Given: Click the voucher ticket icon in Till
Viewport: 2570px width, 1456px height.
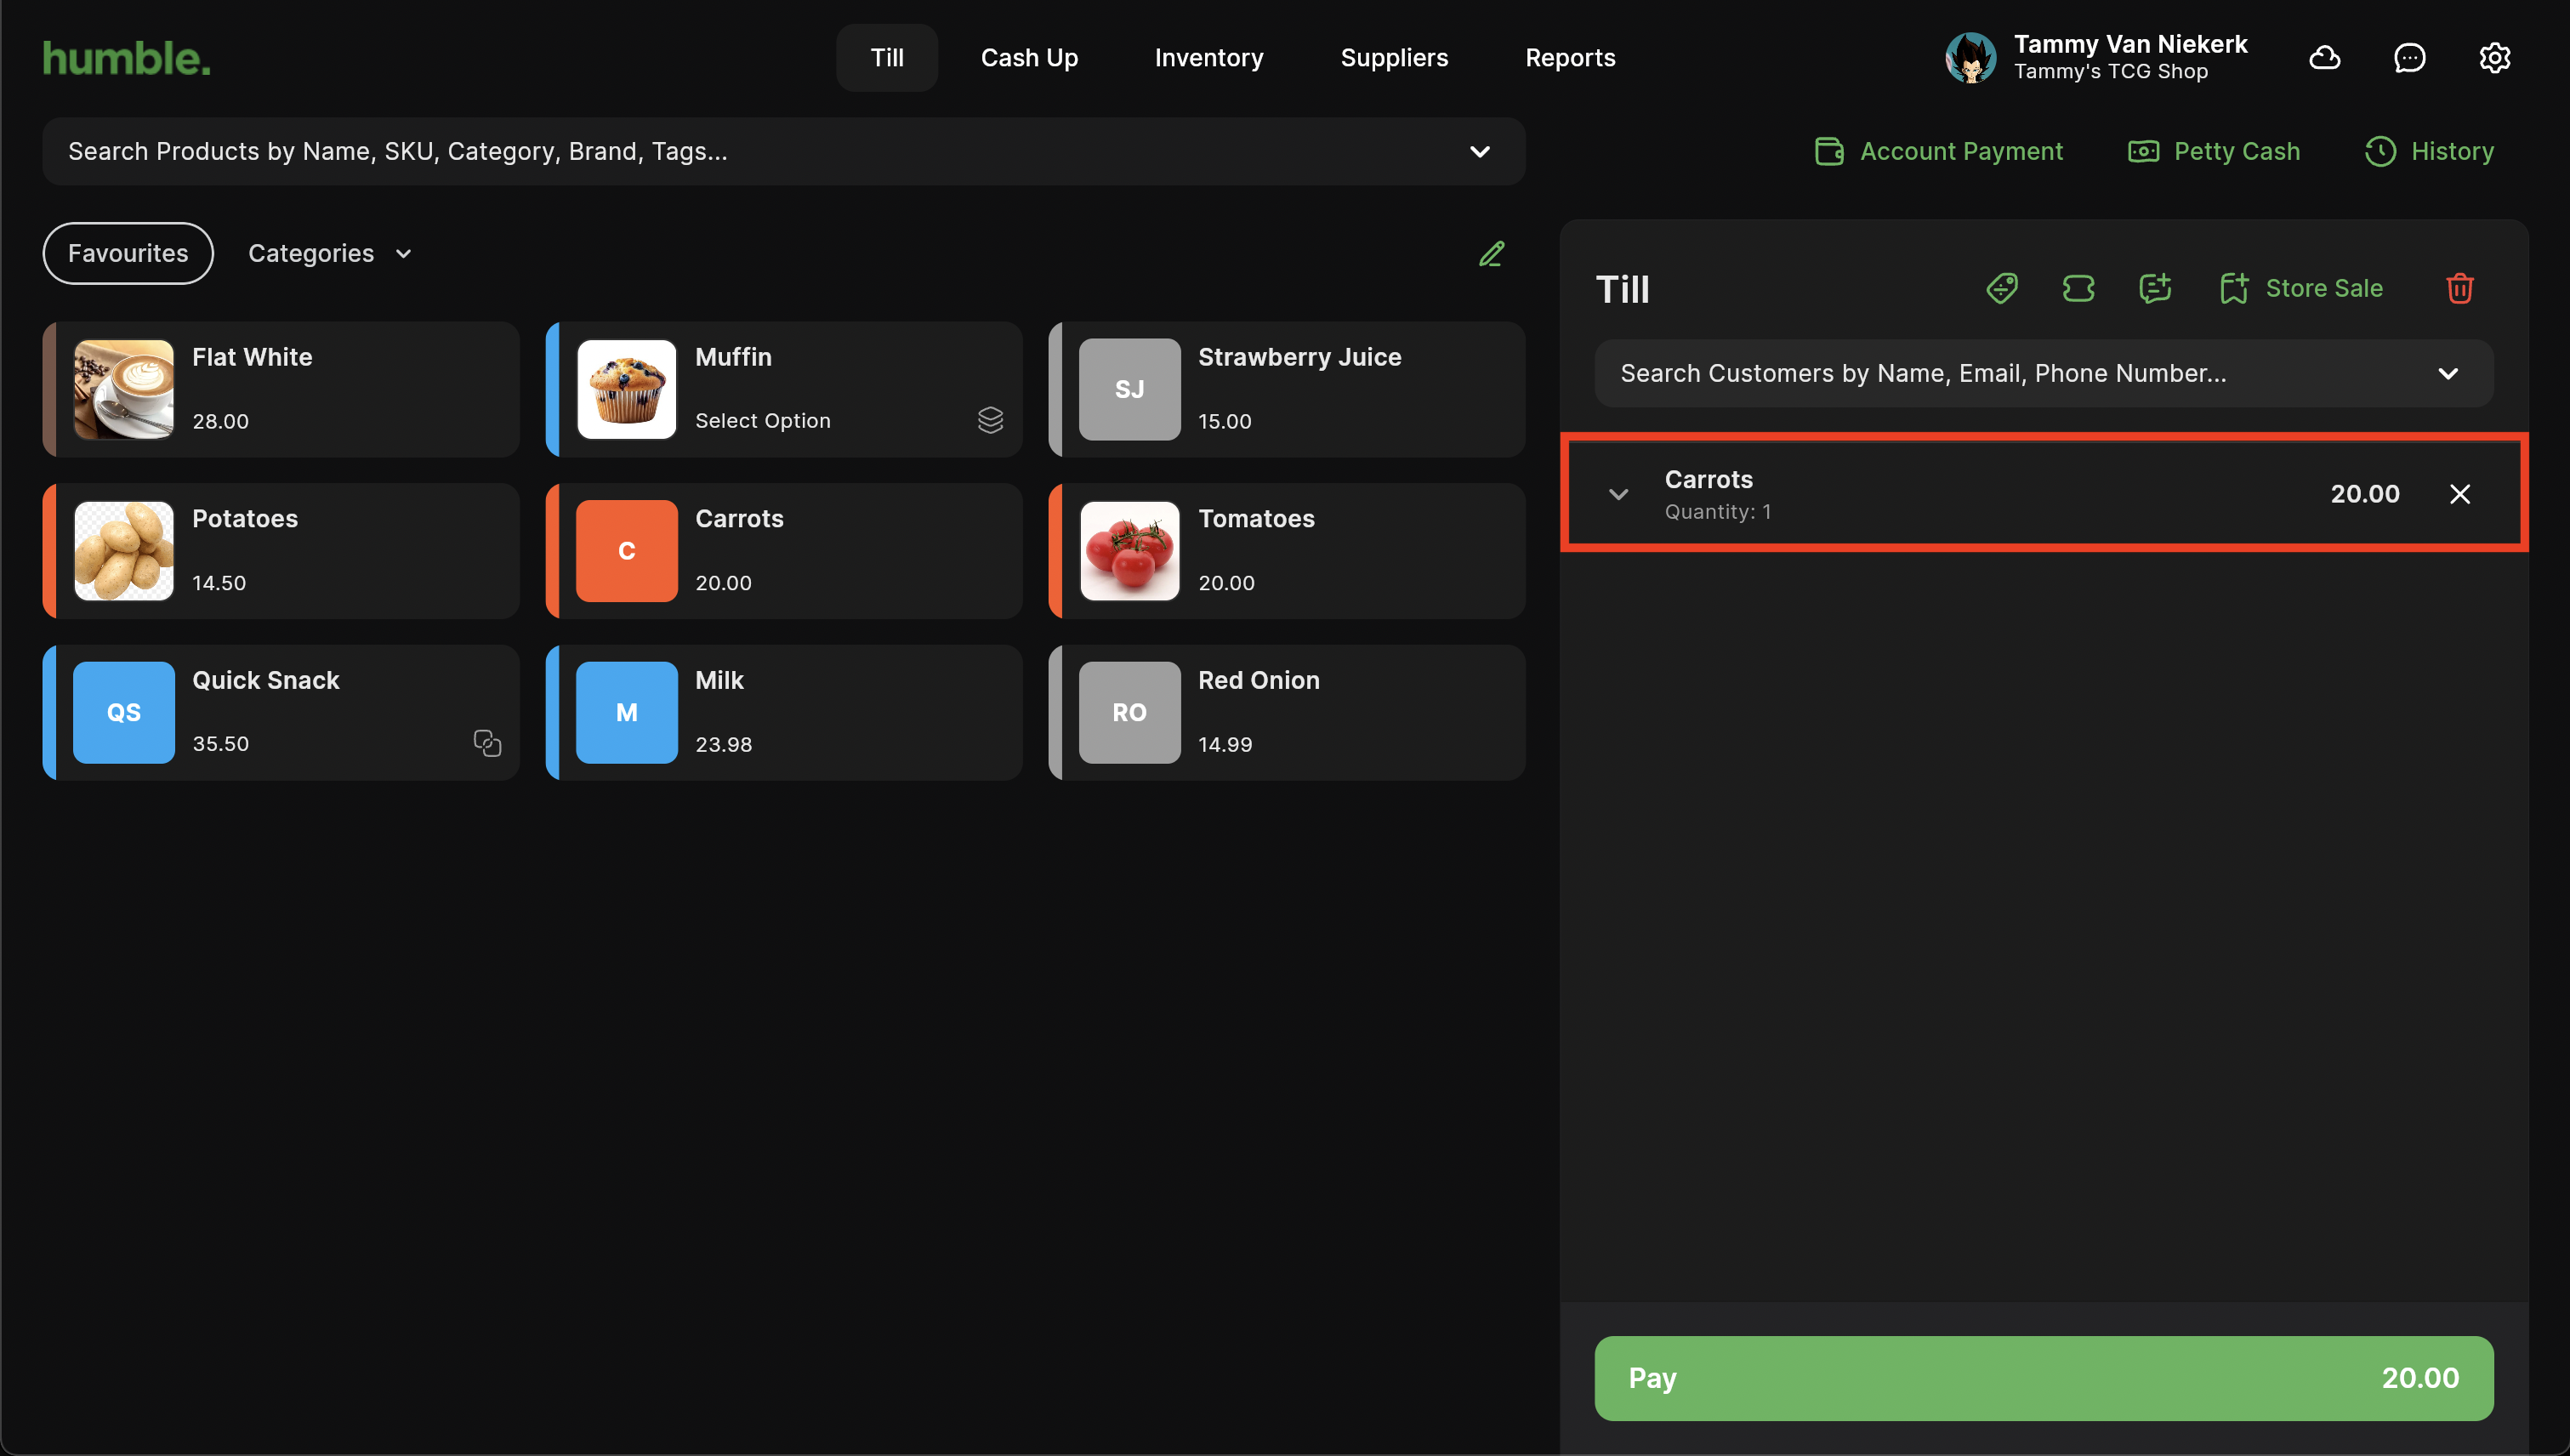Looking at the screenshot, I should tap(2078, 288).
